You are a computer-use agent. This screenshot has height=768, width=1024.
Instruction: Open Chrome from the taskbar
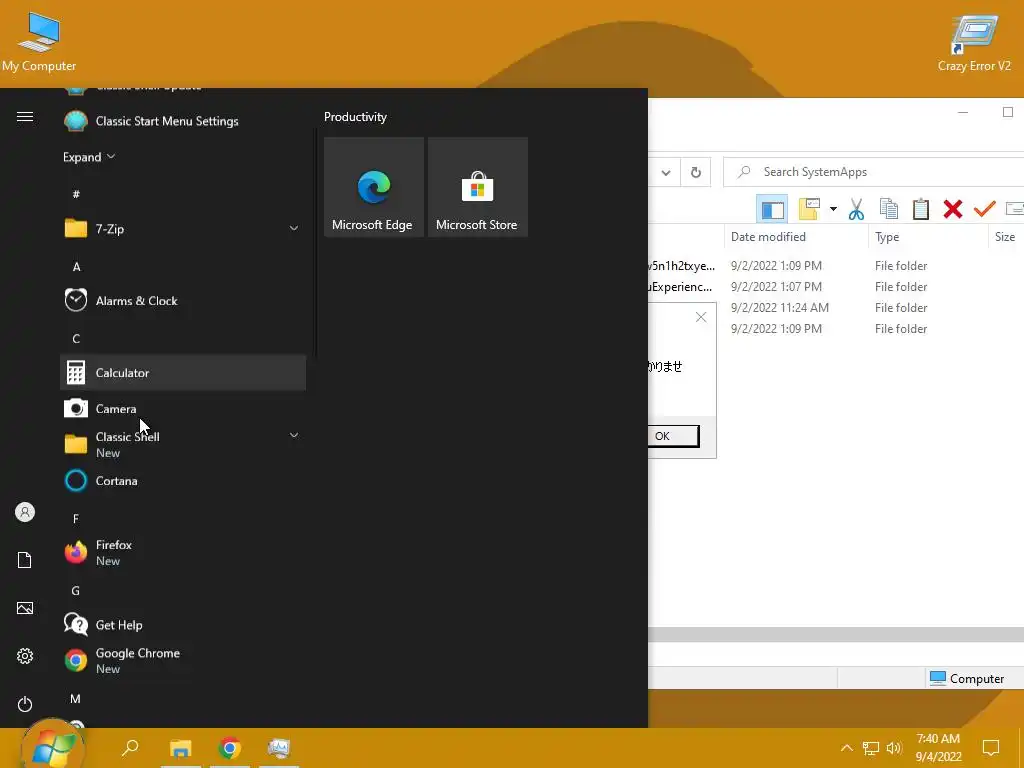coord(230,748)
